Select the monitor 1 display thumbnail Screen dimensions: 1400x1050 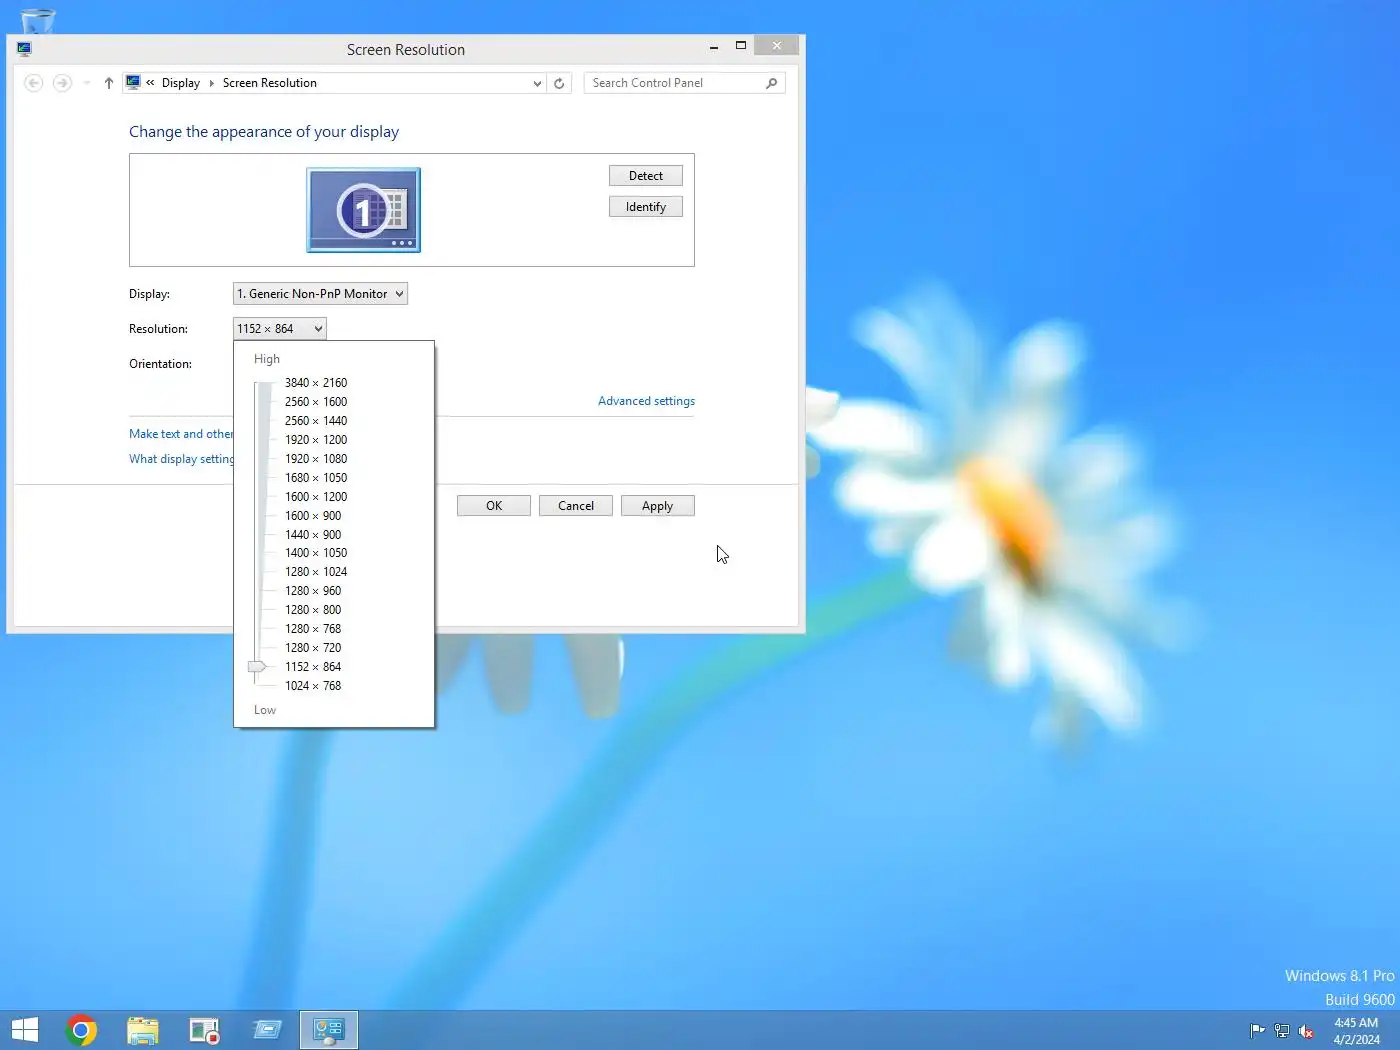(x=363, y=210)
